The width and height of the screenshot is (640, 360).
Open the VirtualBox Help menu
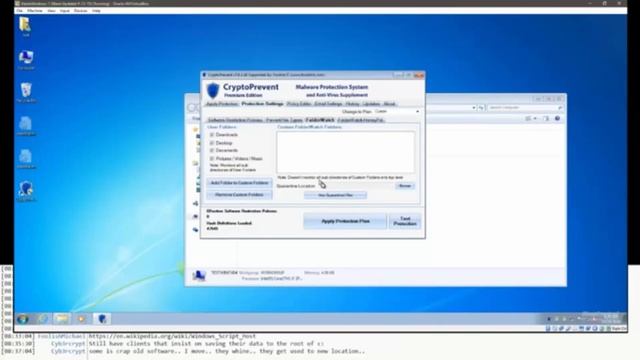pyautogui.click(x=96, y=11)
